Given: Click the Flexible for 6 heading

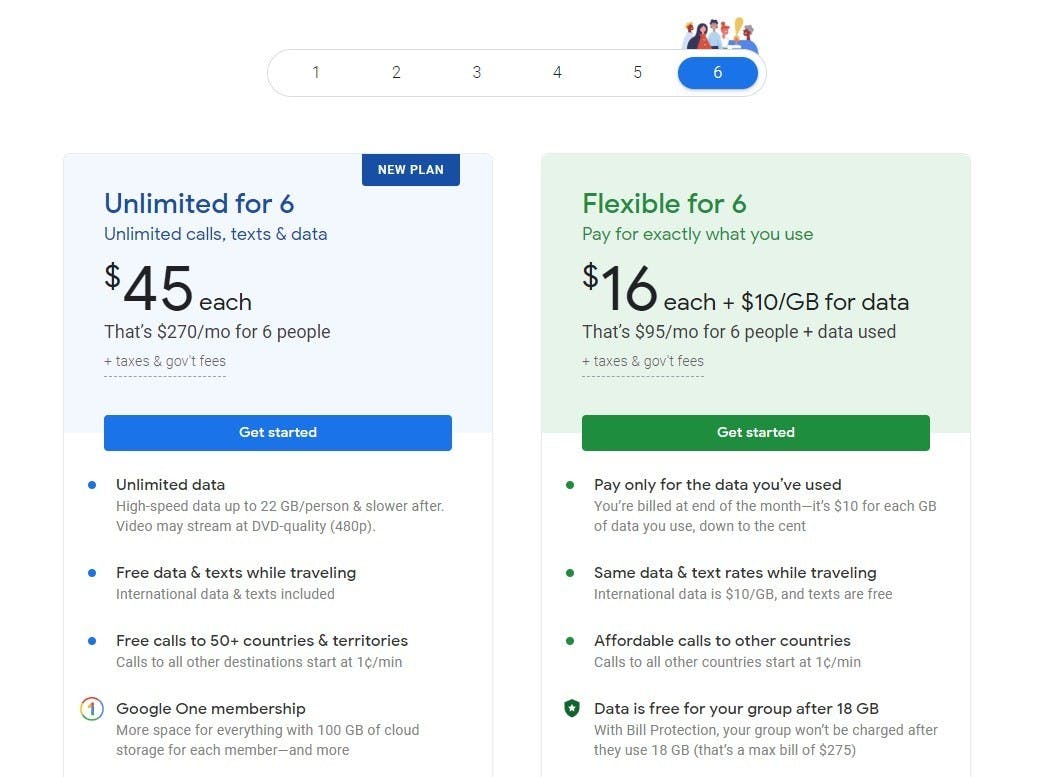Looking at the screenshot, I should [x=664, y=204].
